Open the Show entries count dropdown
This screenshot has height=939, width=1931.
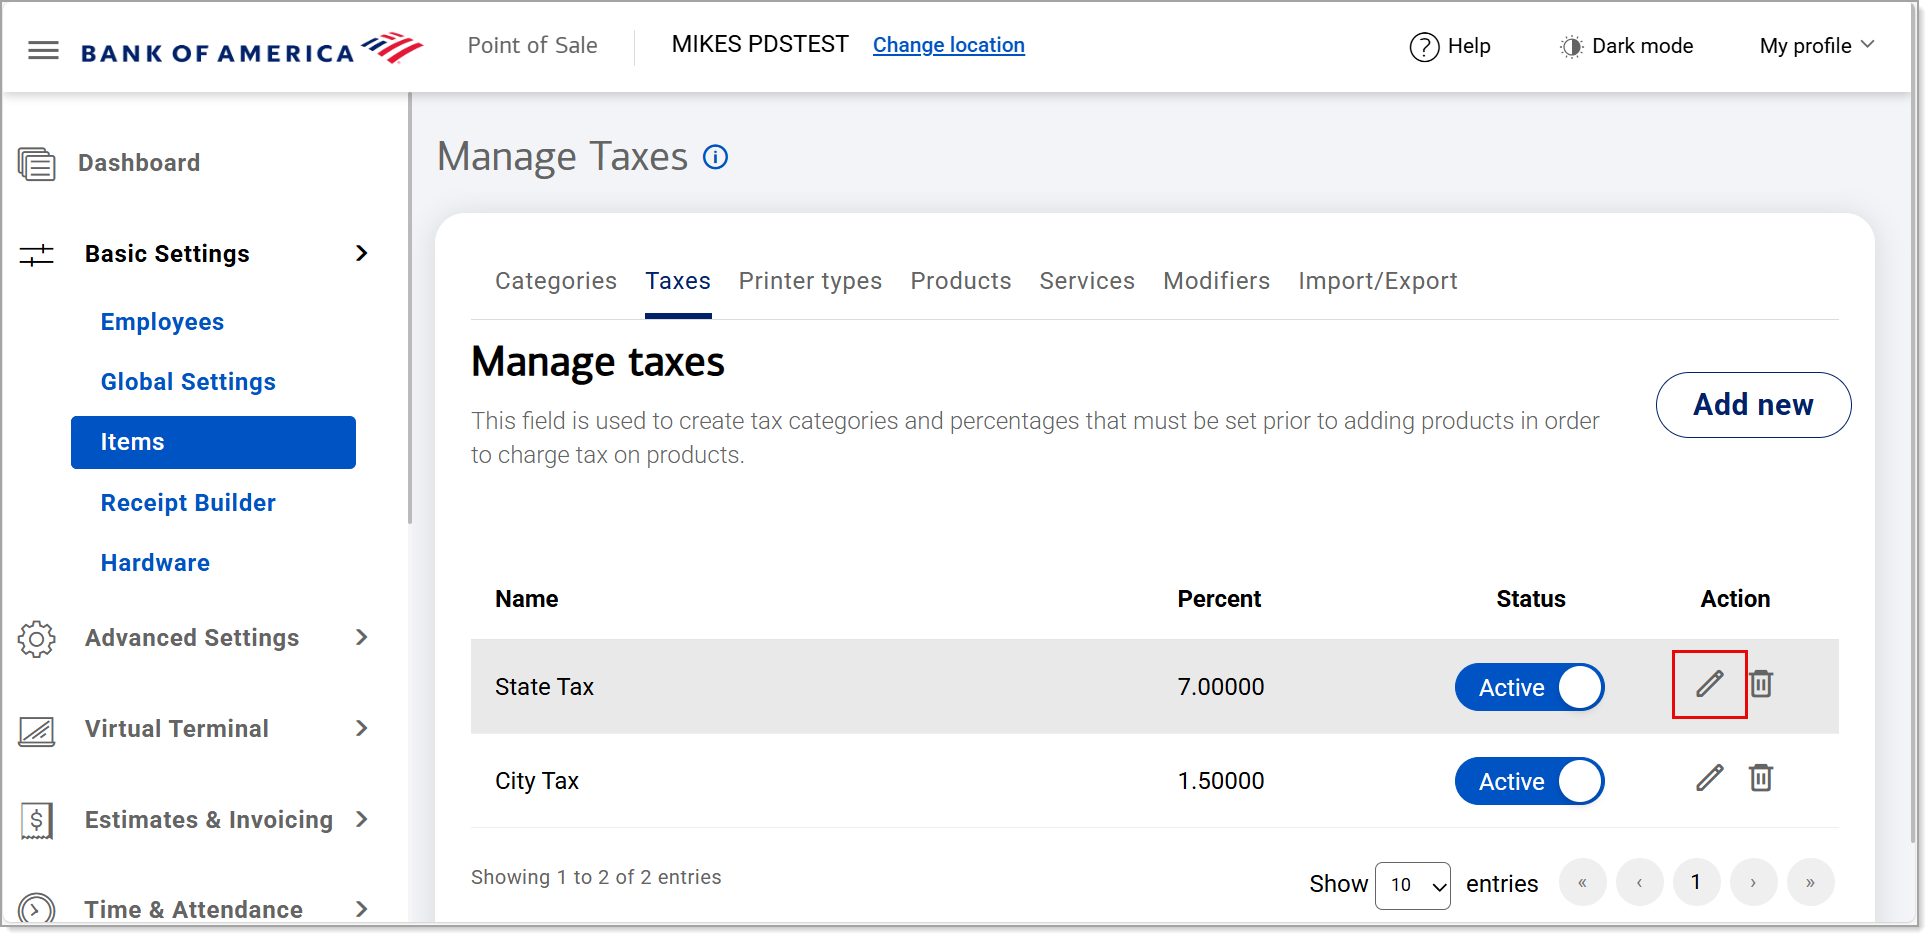pyautogui.click(x=1412, y=886)
